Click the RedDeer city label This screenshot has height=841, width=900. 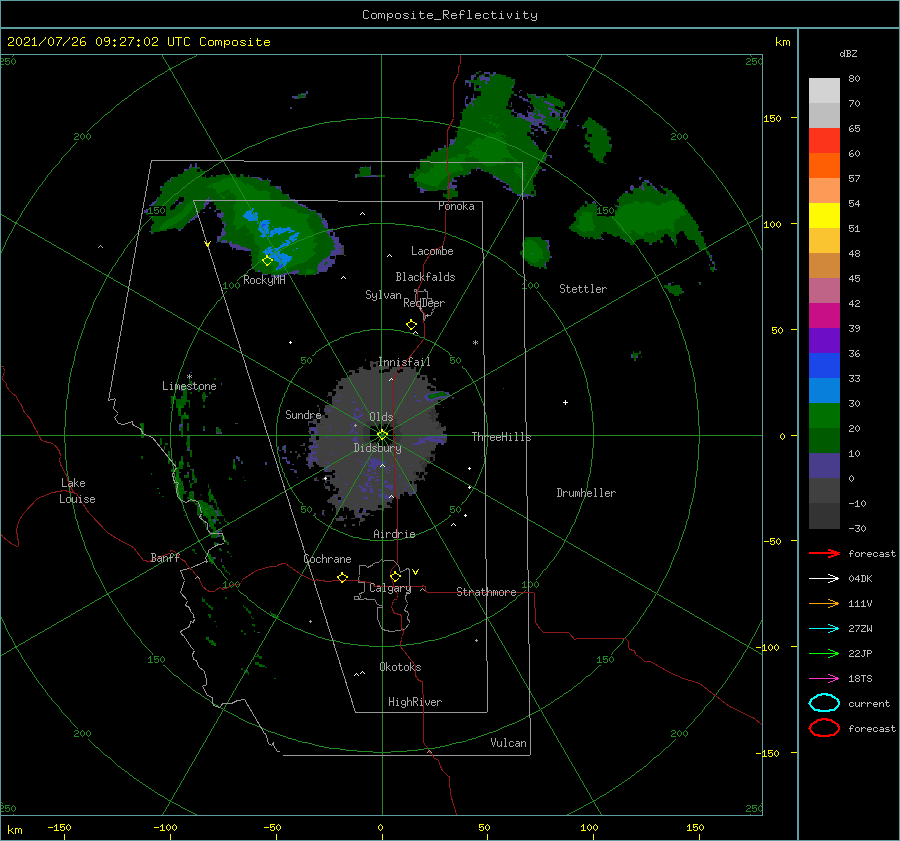tap(424, 303)
